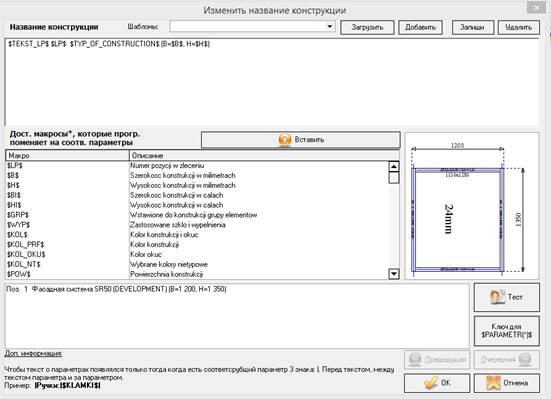Click the macro list down arrow
Image resolution: width=551 pixels, height=399 pixels.
394,273
